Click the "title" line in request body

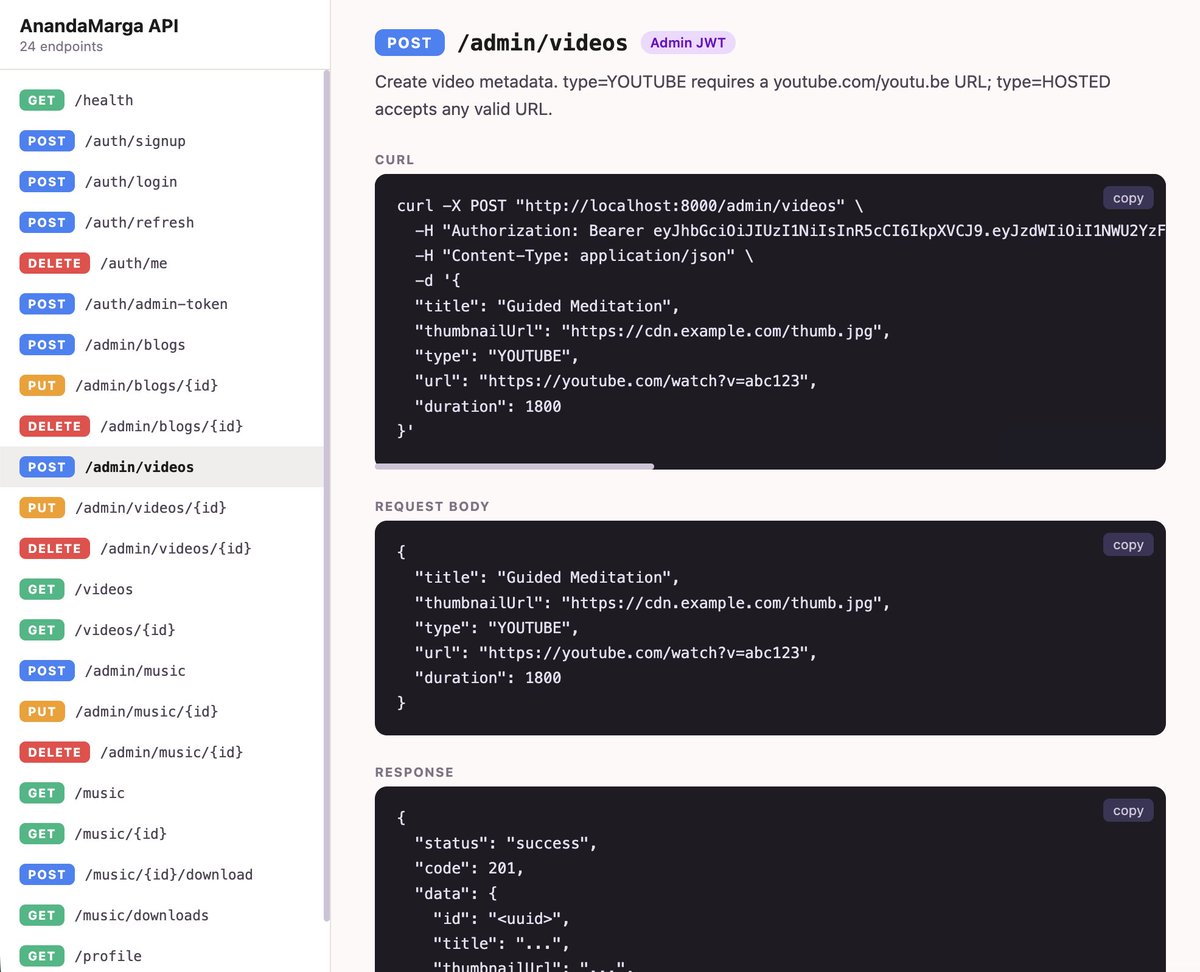[x=547, y=577]
